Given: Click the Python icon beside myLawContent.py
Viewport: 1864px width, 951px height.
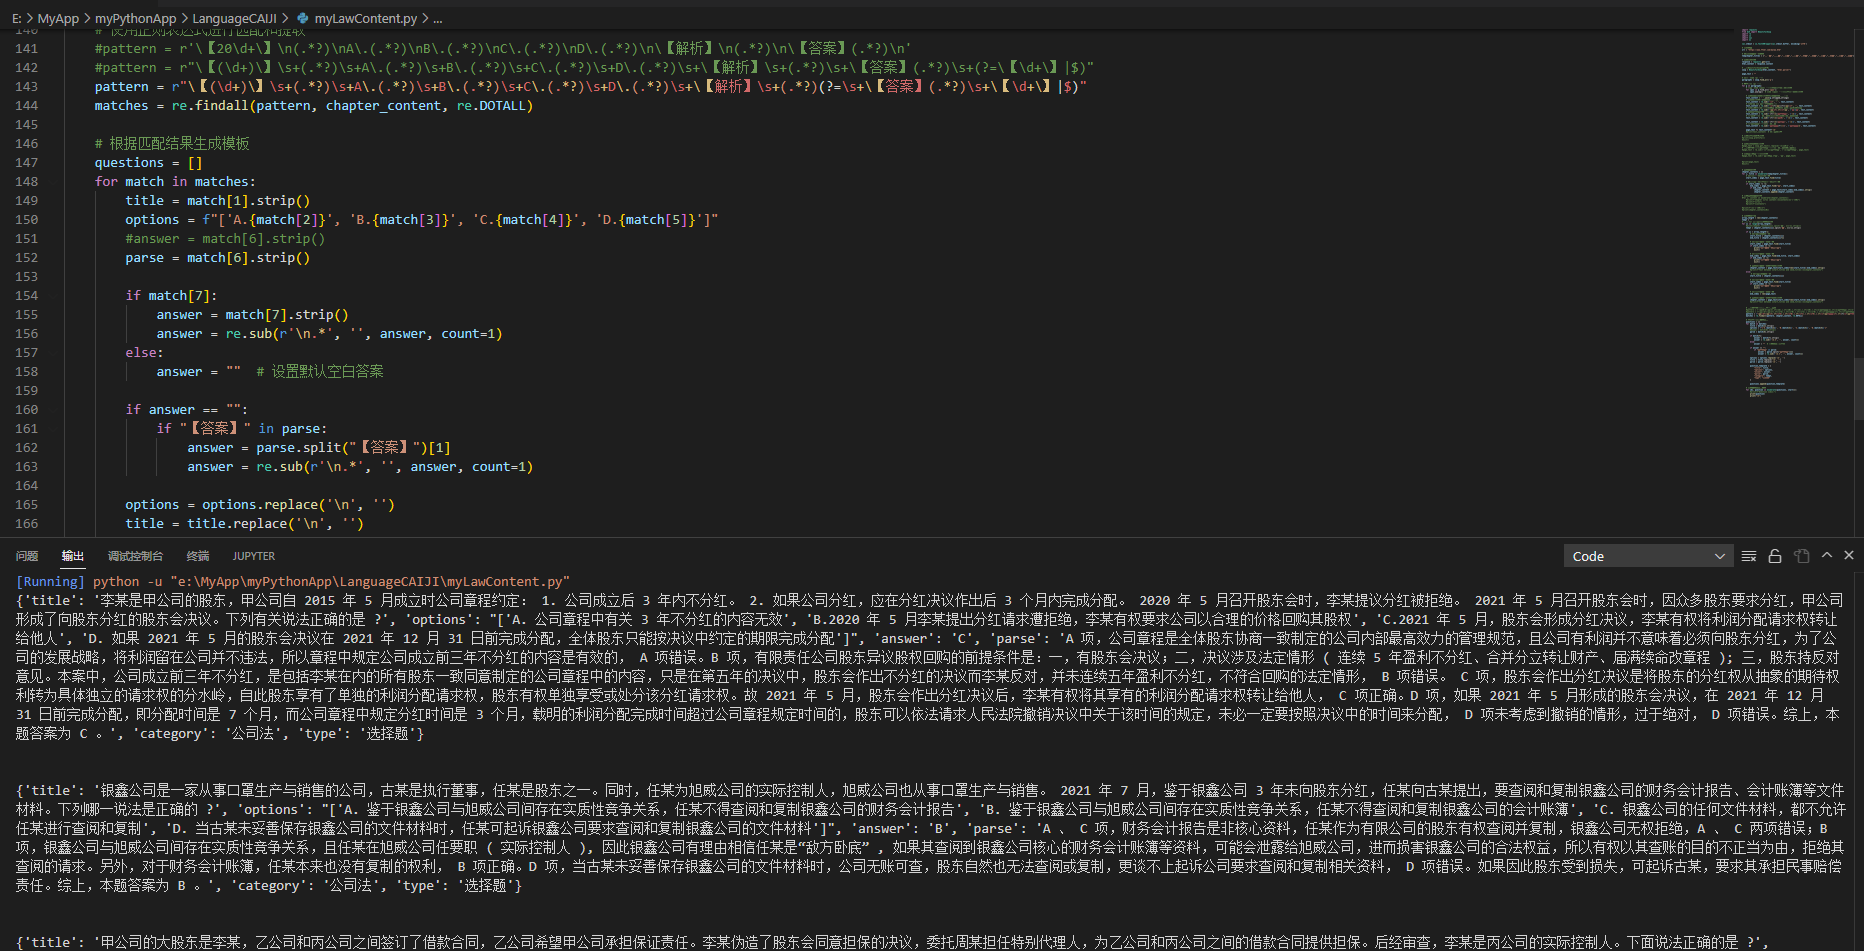Looking at the screenshot, I should coord(303,18).
